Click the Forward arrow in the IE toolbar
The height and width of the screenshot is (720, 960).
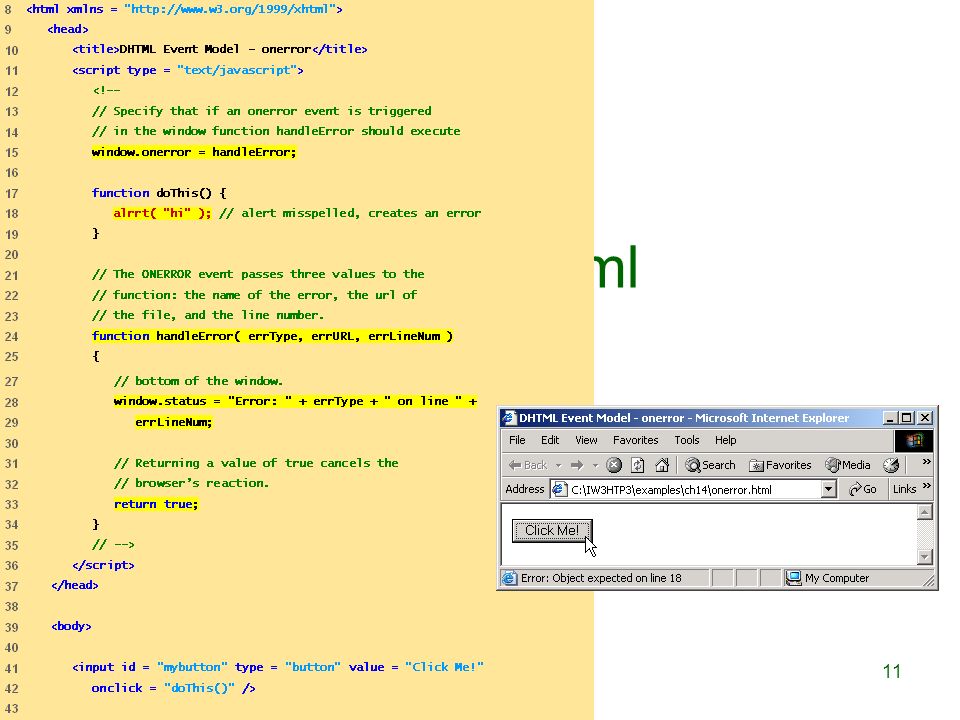pyautogui.click(x=577, y=465)
